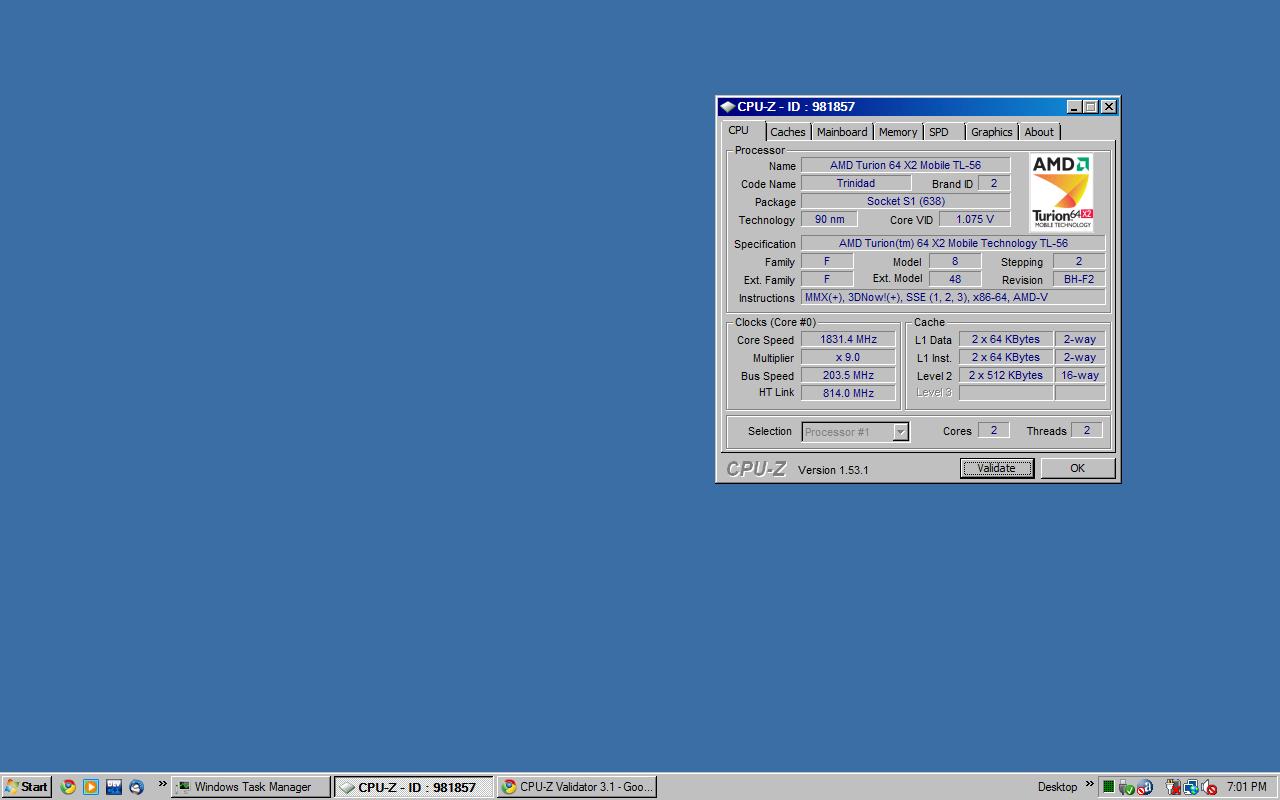Switch to the Graphics tab

click(x=992, y=132)
